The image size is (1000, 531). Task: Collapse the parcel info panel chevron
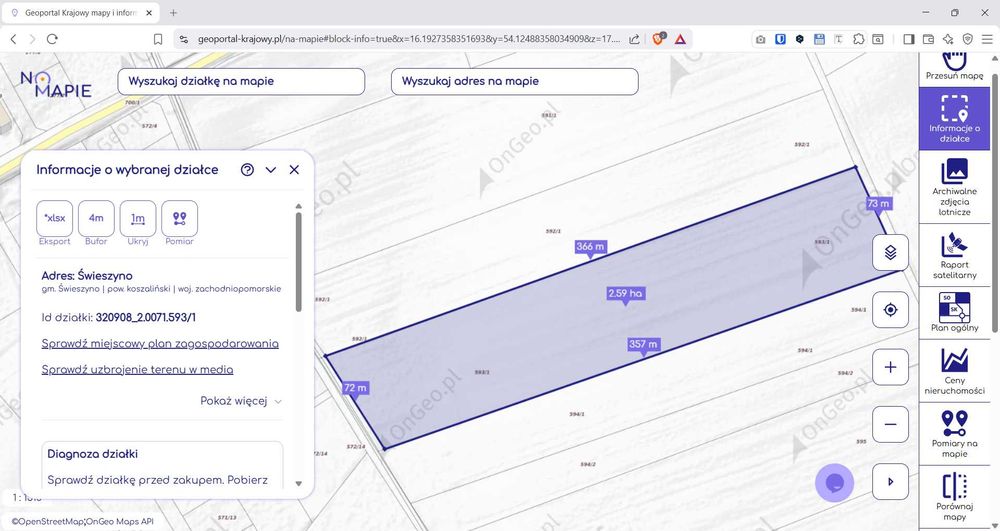[x=270, y=170]
